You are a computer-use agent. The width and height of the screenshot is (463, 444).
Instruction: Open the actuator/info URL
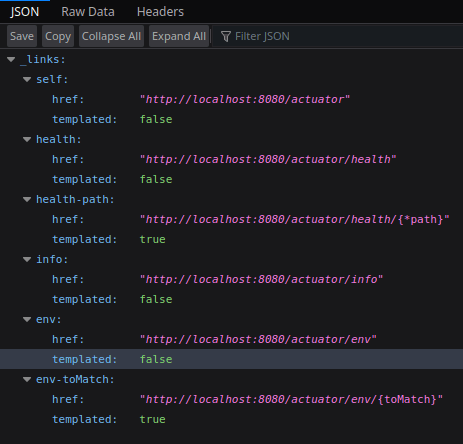point(261,279)
